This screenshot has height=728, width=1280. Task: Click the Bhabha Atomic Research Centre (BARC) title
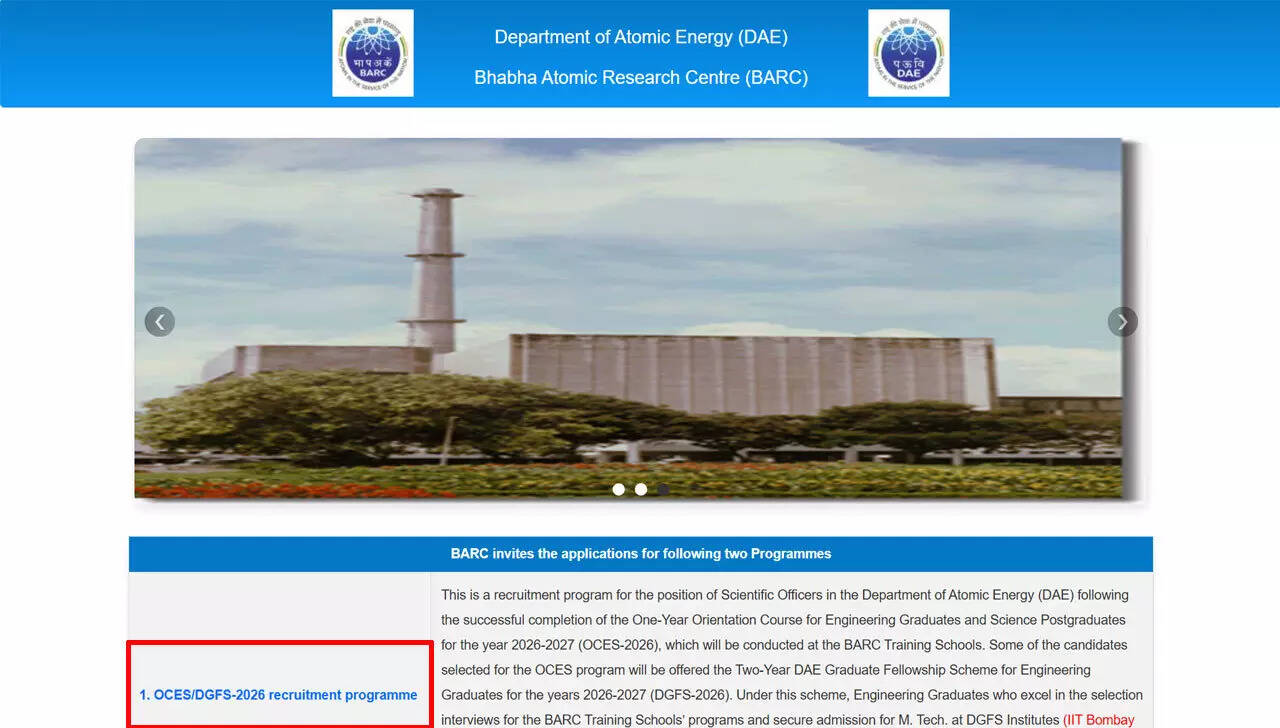(x=641, y=77)
